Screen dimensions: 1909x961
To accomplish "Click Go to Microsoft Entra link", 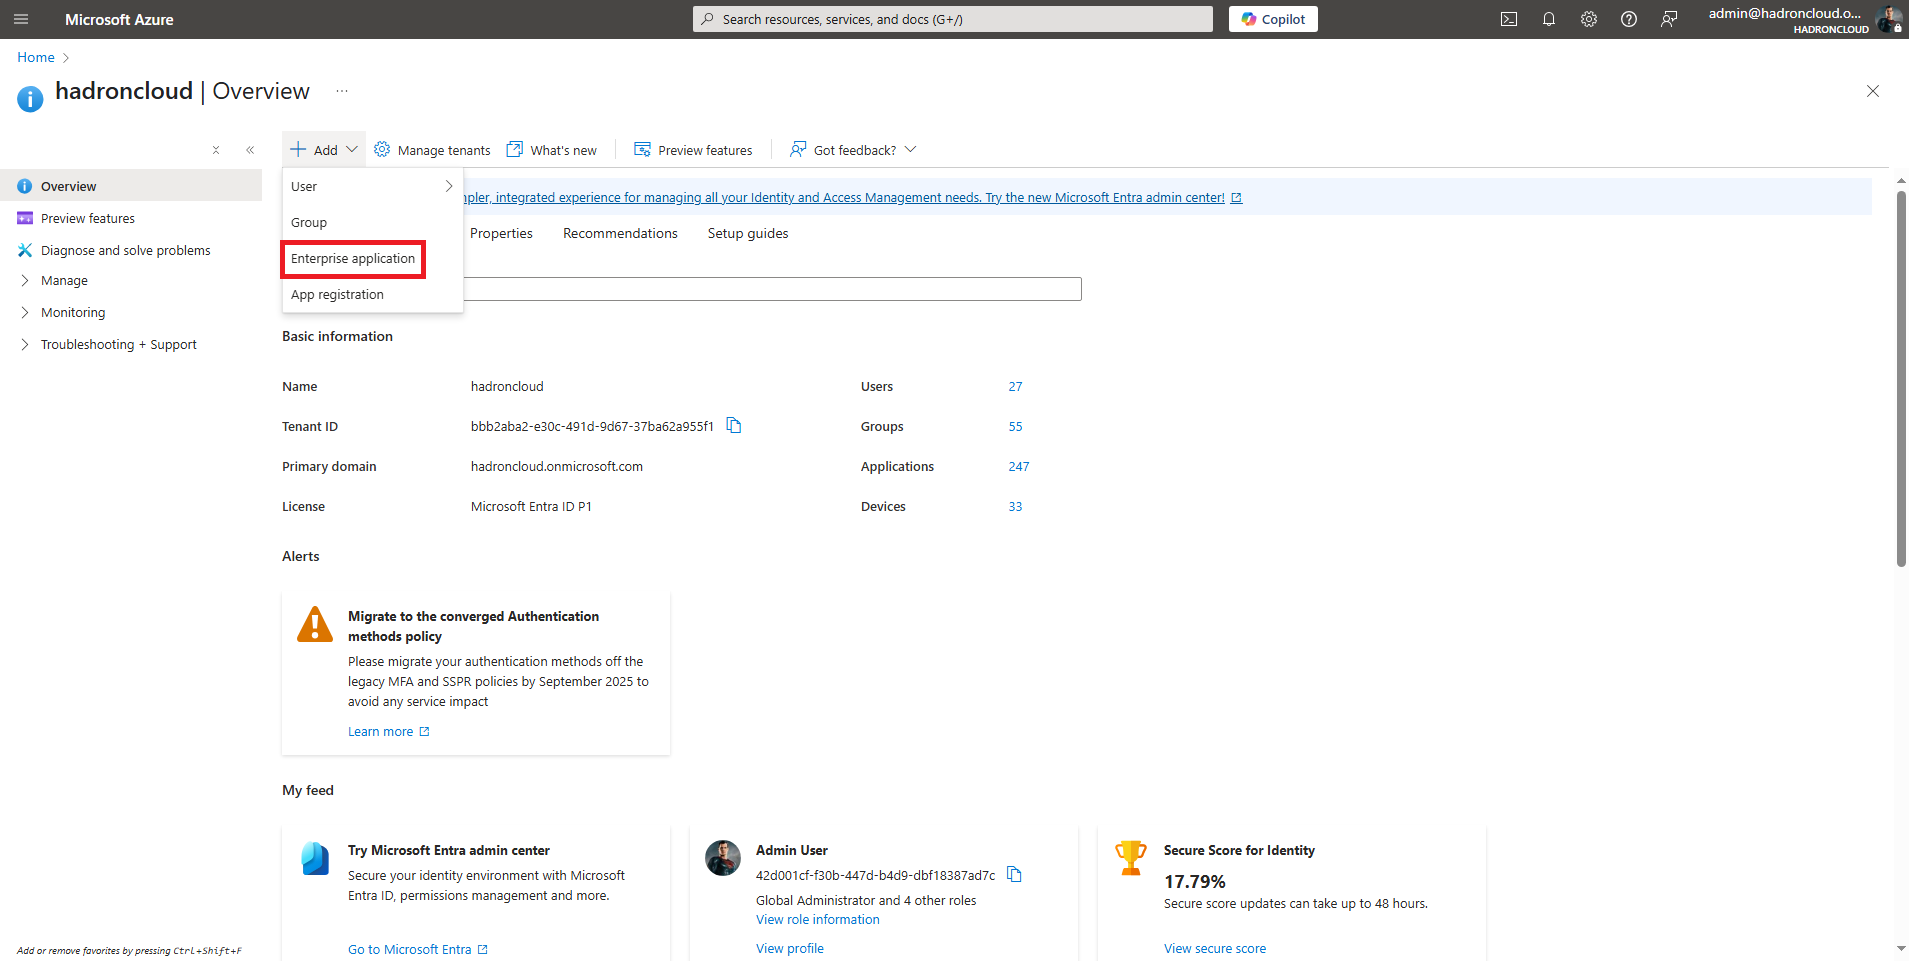I will 417,949.
